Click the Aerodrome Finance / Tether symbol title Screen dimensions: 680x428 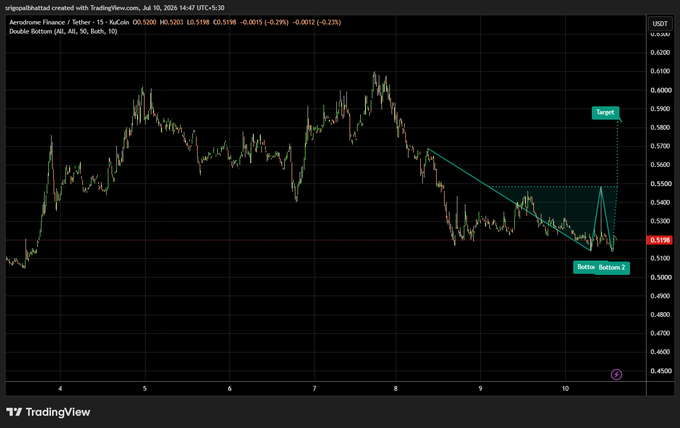tap(69, 22)
